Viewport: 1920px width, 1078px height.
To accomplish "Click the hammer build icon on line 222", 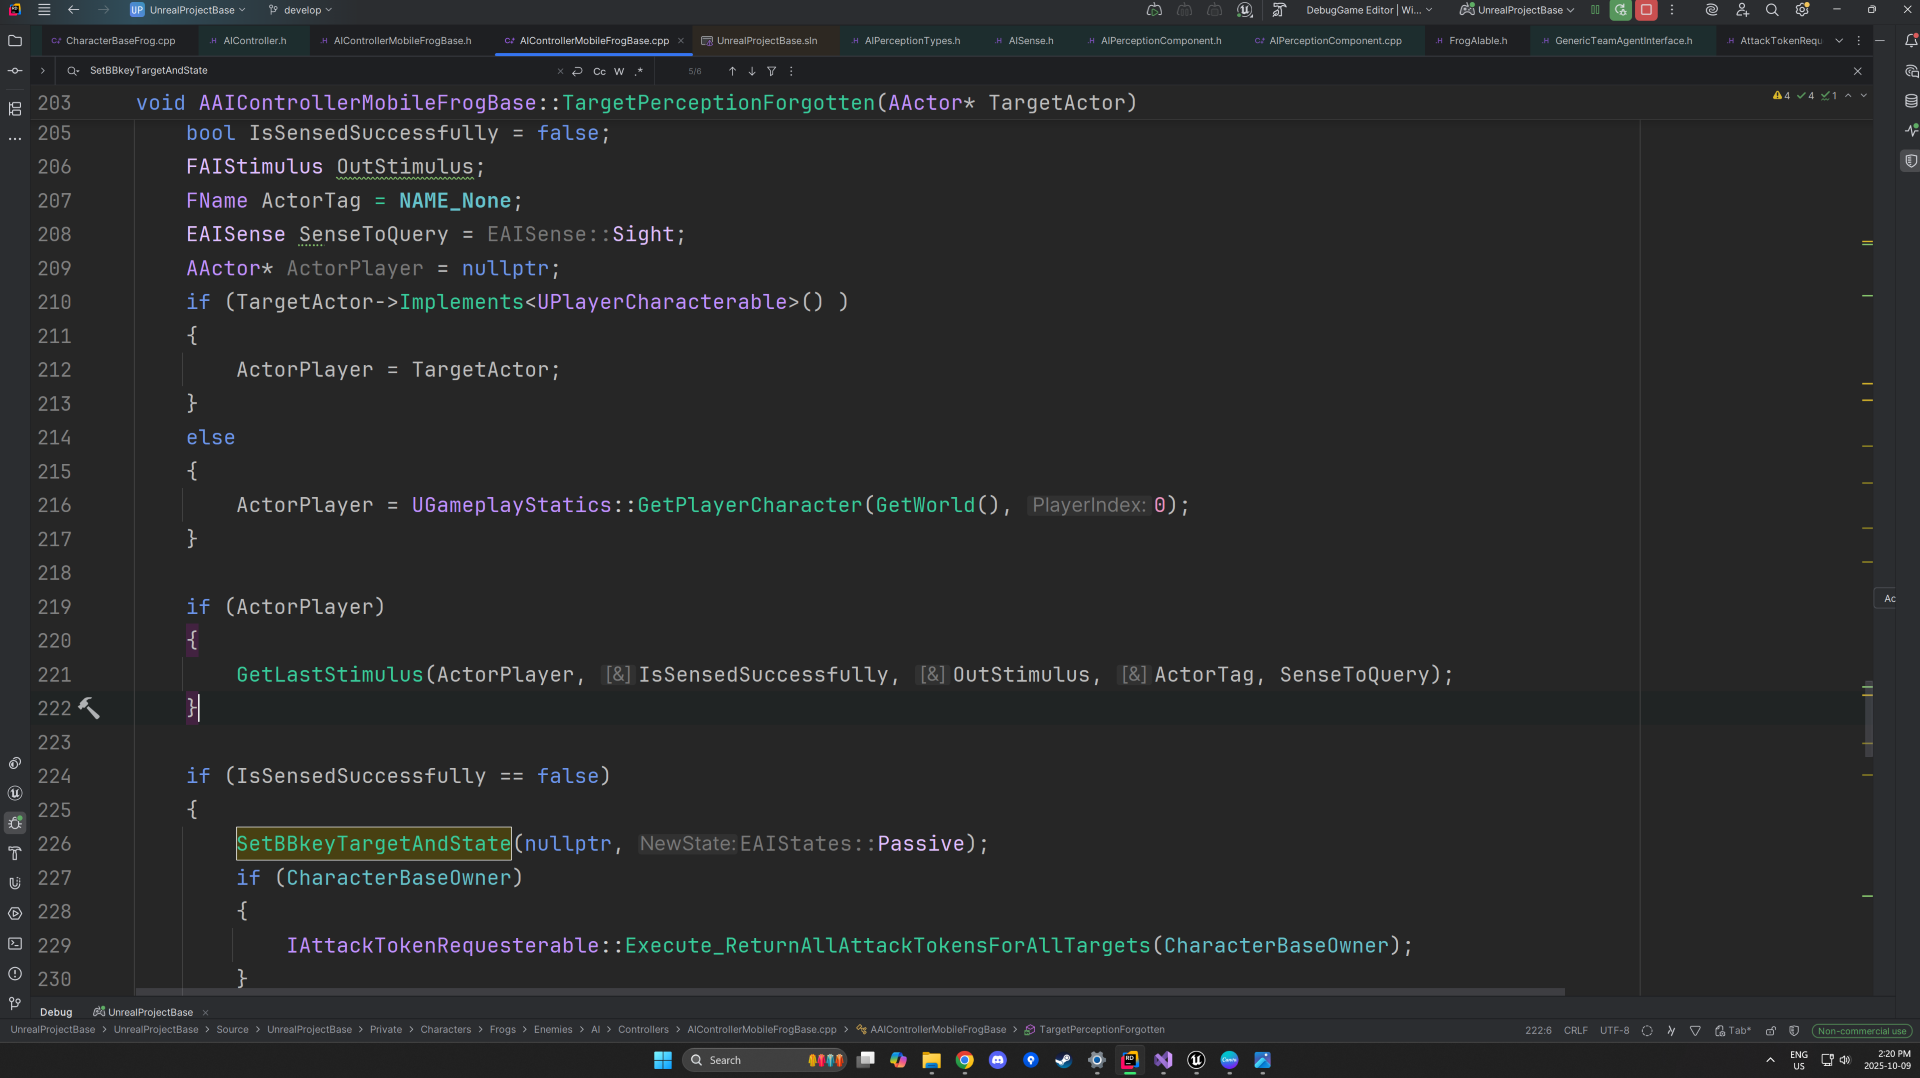I will click(x=89, y=708).
